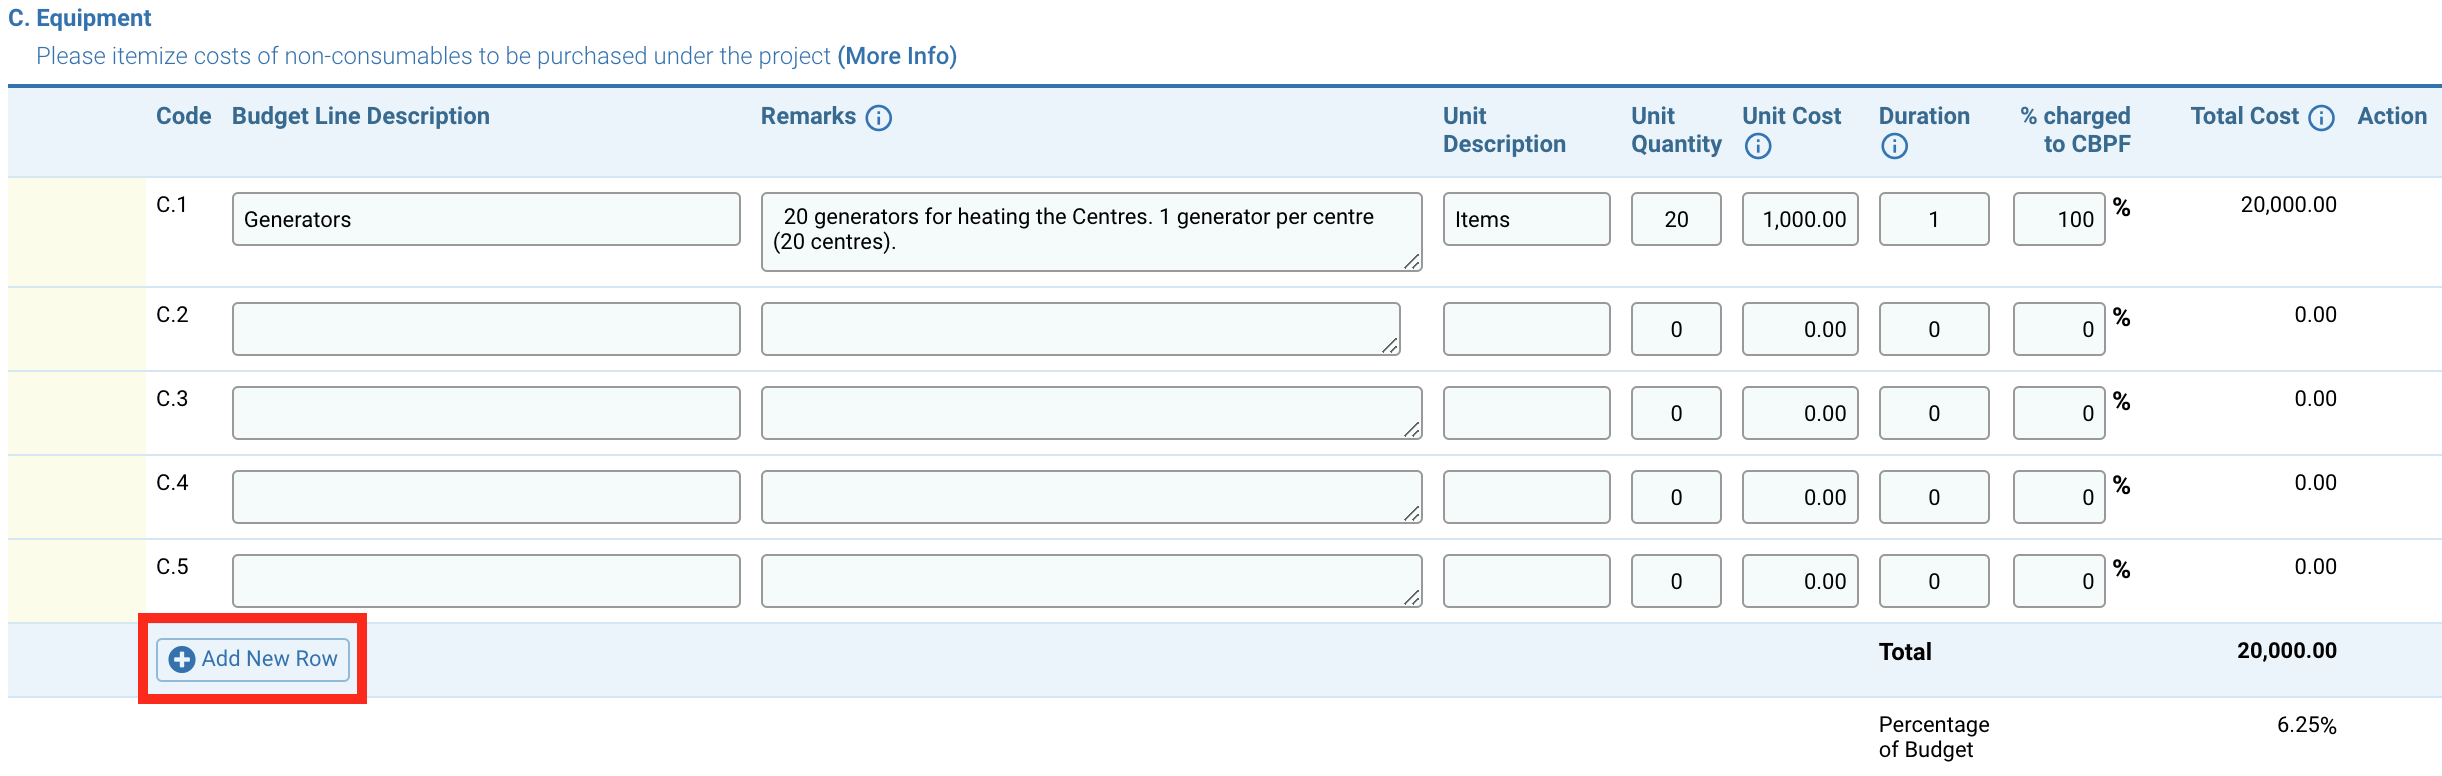Click the % charged to CBPF column header
This screenshot has width=2442, height=776.
point(2076,130)
